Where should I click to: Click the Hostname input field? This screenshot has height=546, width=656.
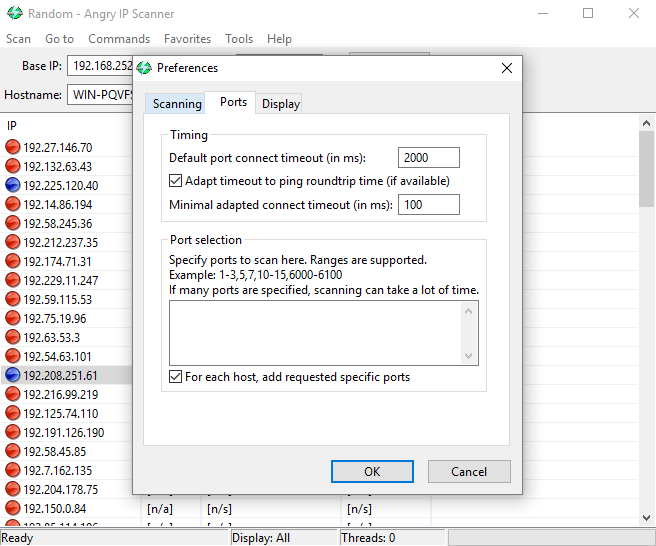(x=100, y=95)
